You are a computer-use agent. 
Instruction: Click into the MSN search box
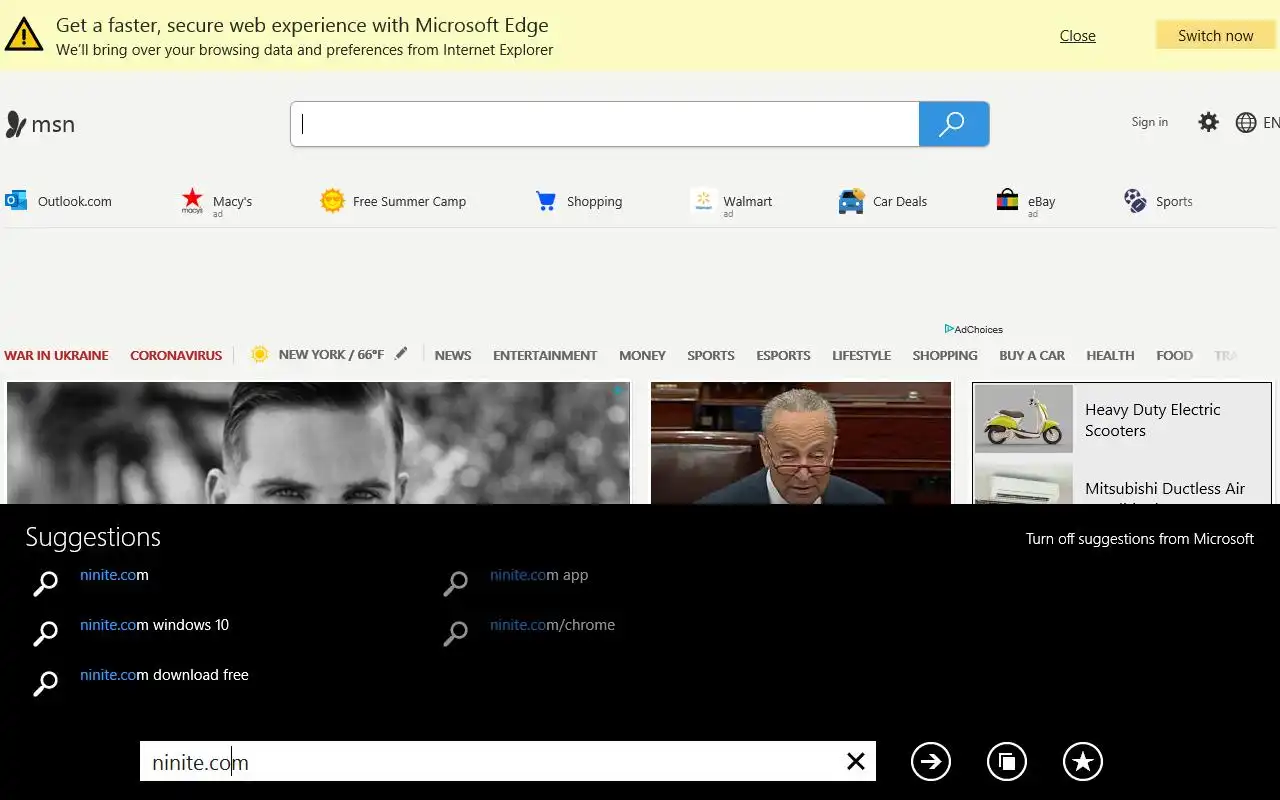pos(605,124)
